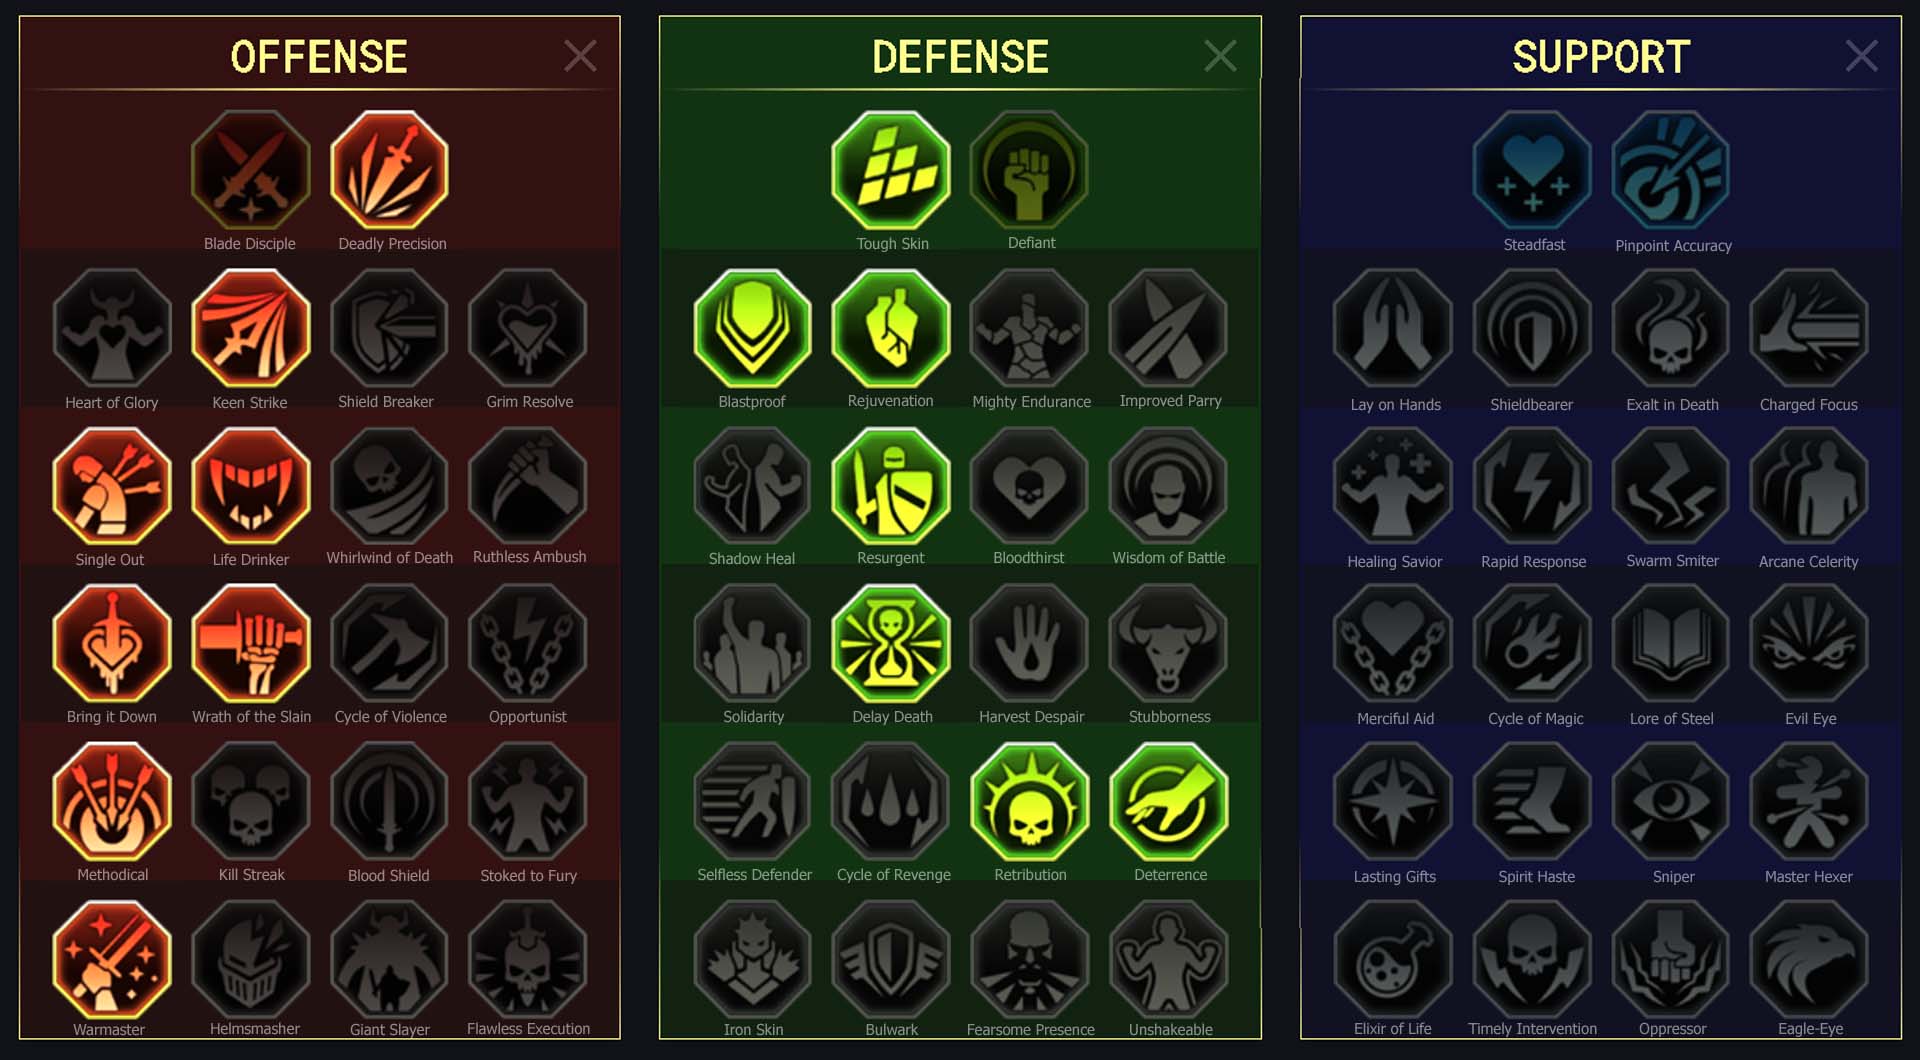
Task: Choose the Pinpoint Accuracy mastery
Action: (x=1671, y=170)
